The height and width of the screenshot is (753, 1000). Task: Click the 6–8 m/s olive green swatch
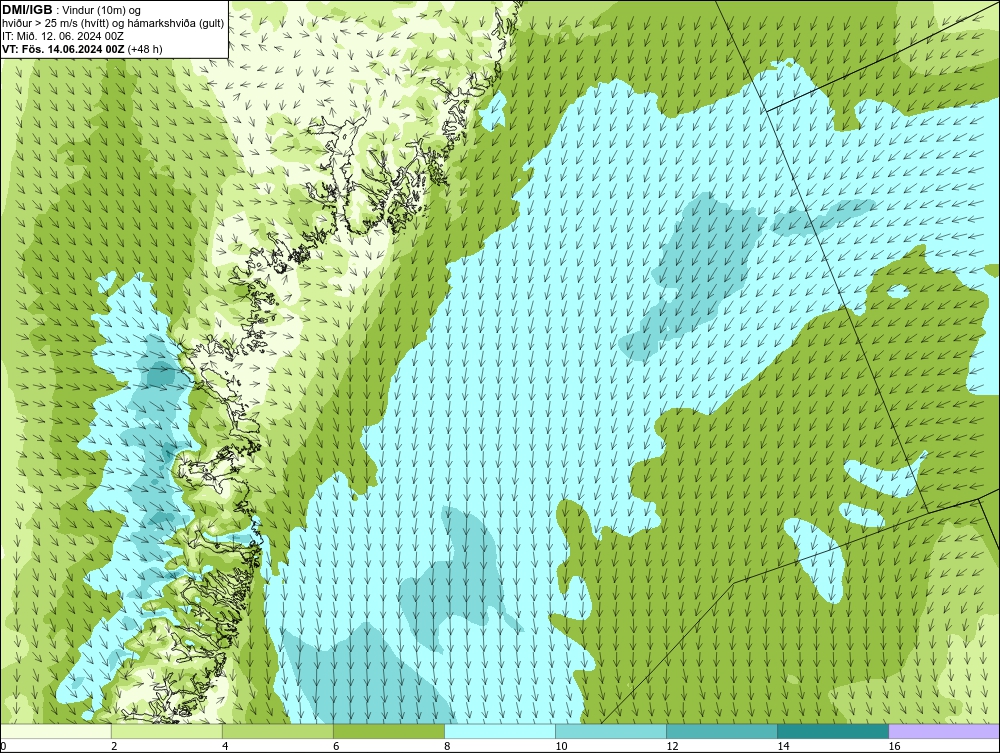tap(389, 731)
